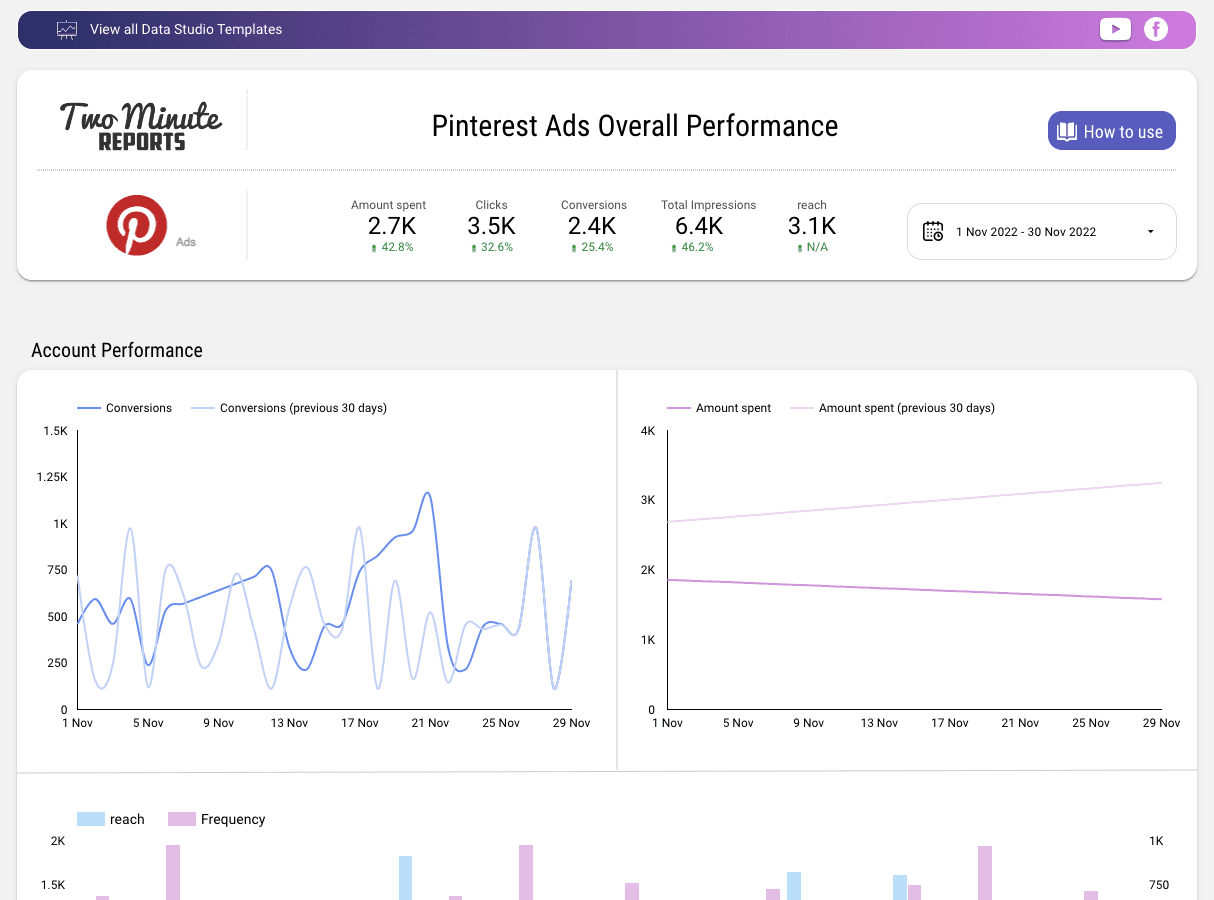Click the Pinterest Ads logo
The image size is (1214, 900).
pyautogui.click(x=138, y=225)
